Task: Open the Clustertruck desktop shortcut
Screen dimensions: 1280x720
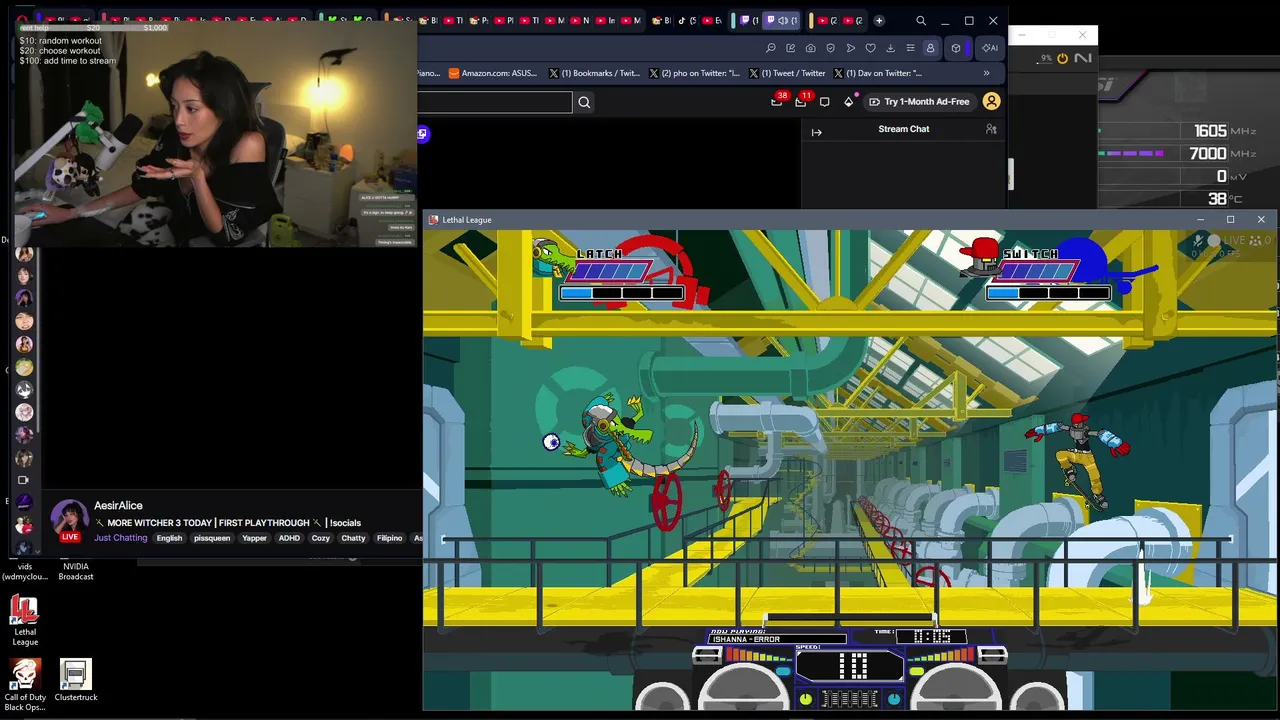Action: pos(76,680)
